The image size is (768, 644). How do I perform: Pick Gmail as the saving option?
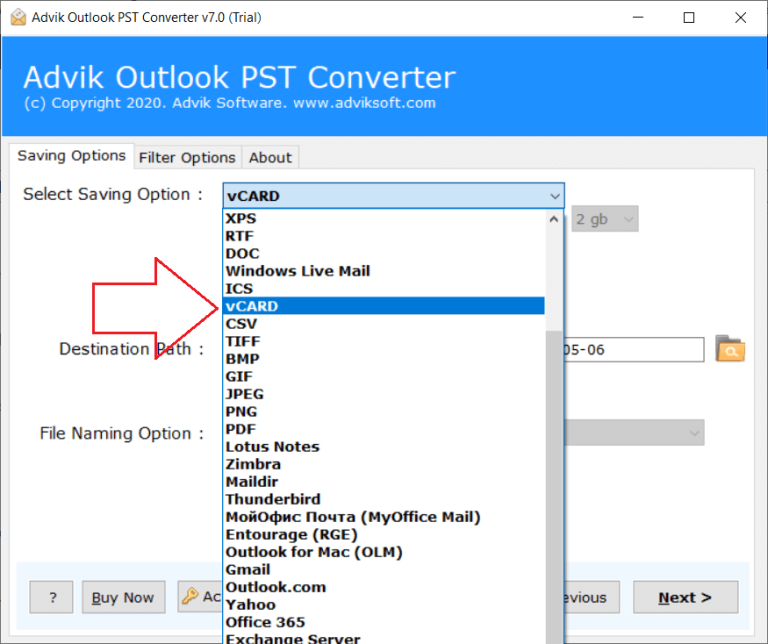248,569
